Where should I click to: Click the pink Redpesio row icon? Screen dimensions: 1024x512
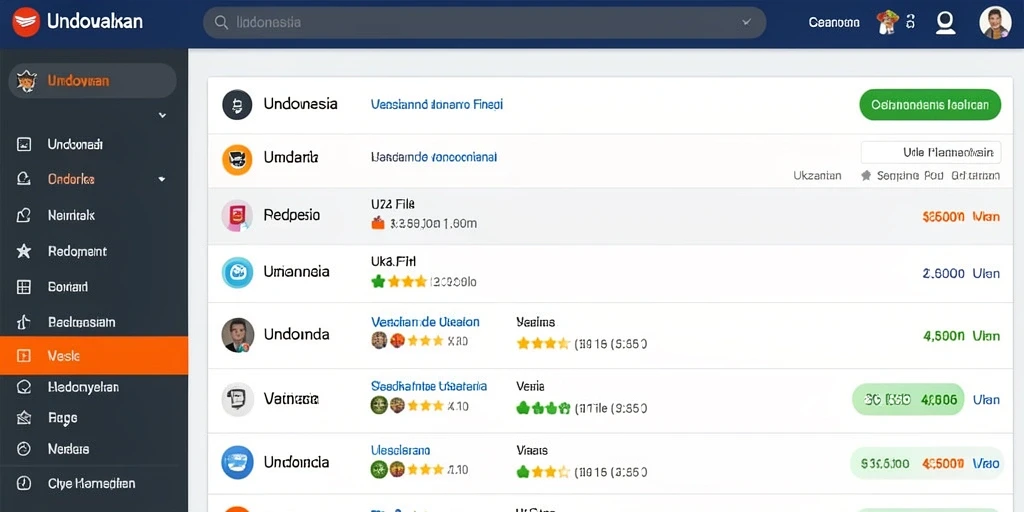(237, 216)
